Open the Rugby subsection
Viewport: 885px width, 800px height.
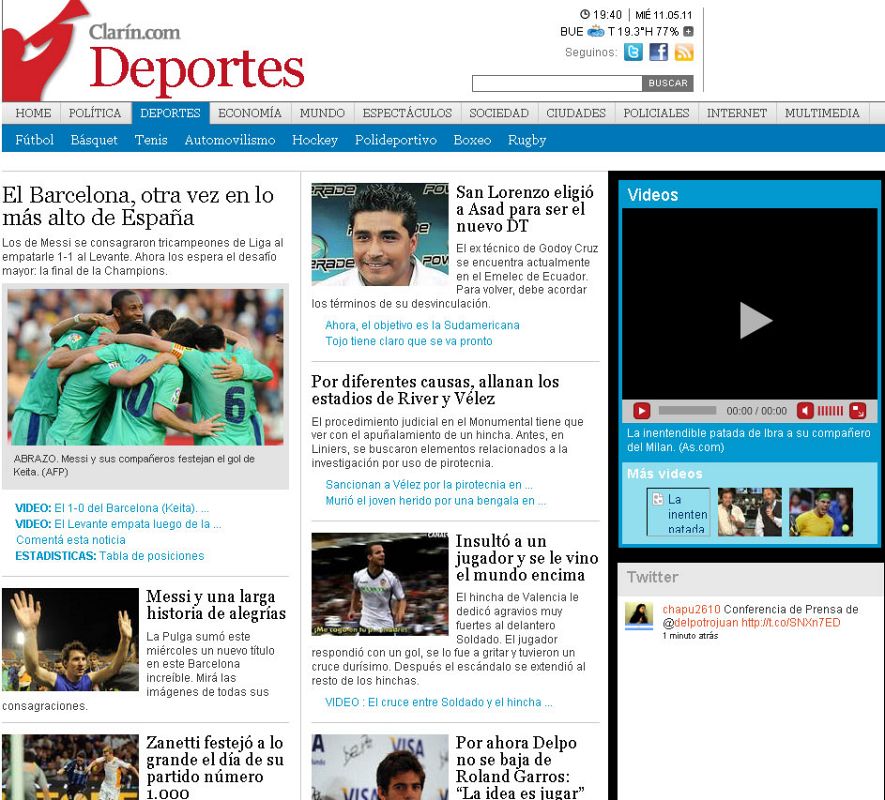pos(527,140)
